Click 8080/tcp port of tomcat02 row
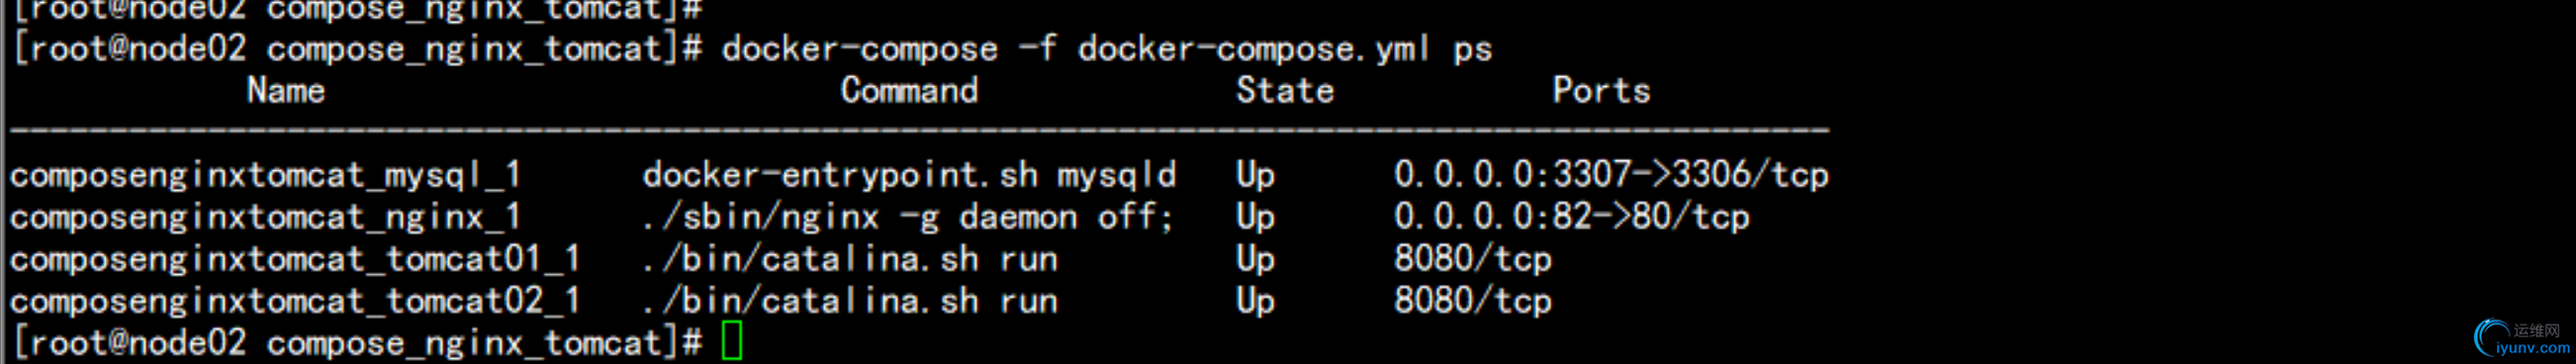 click(x=1473, y=301)
